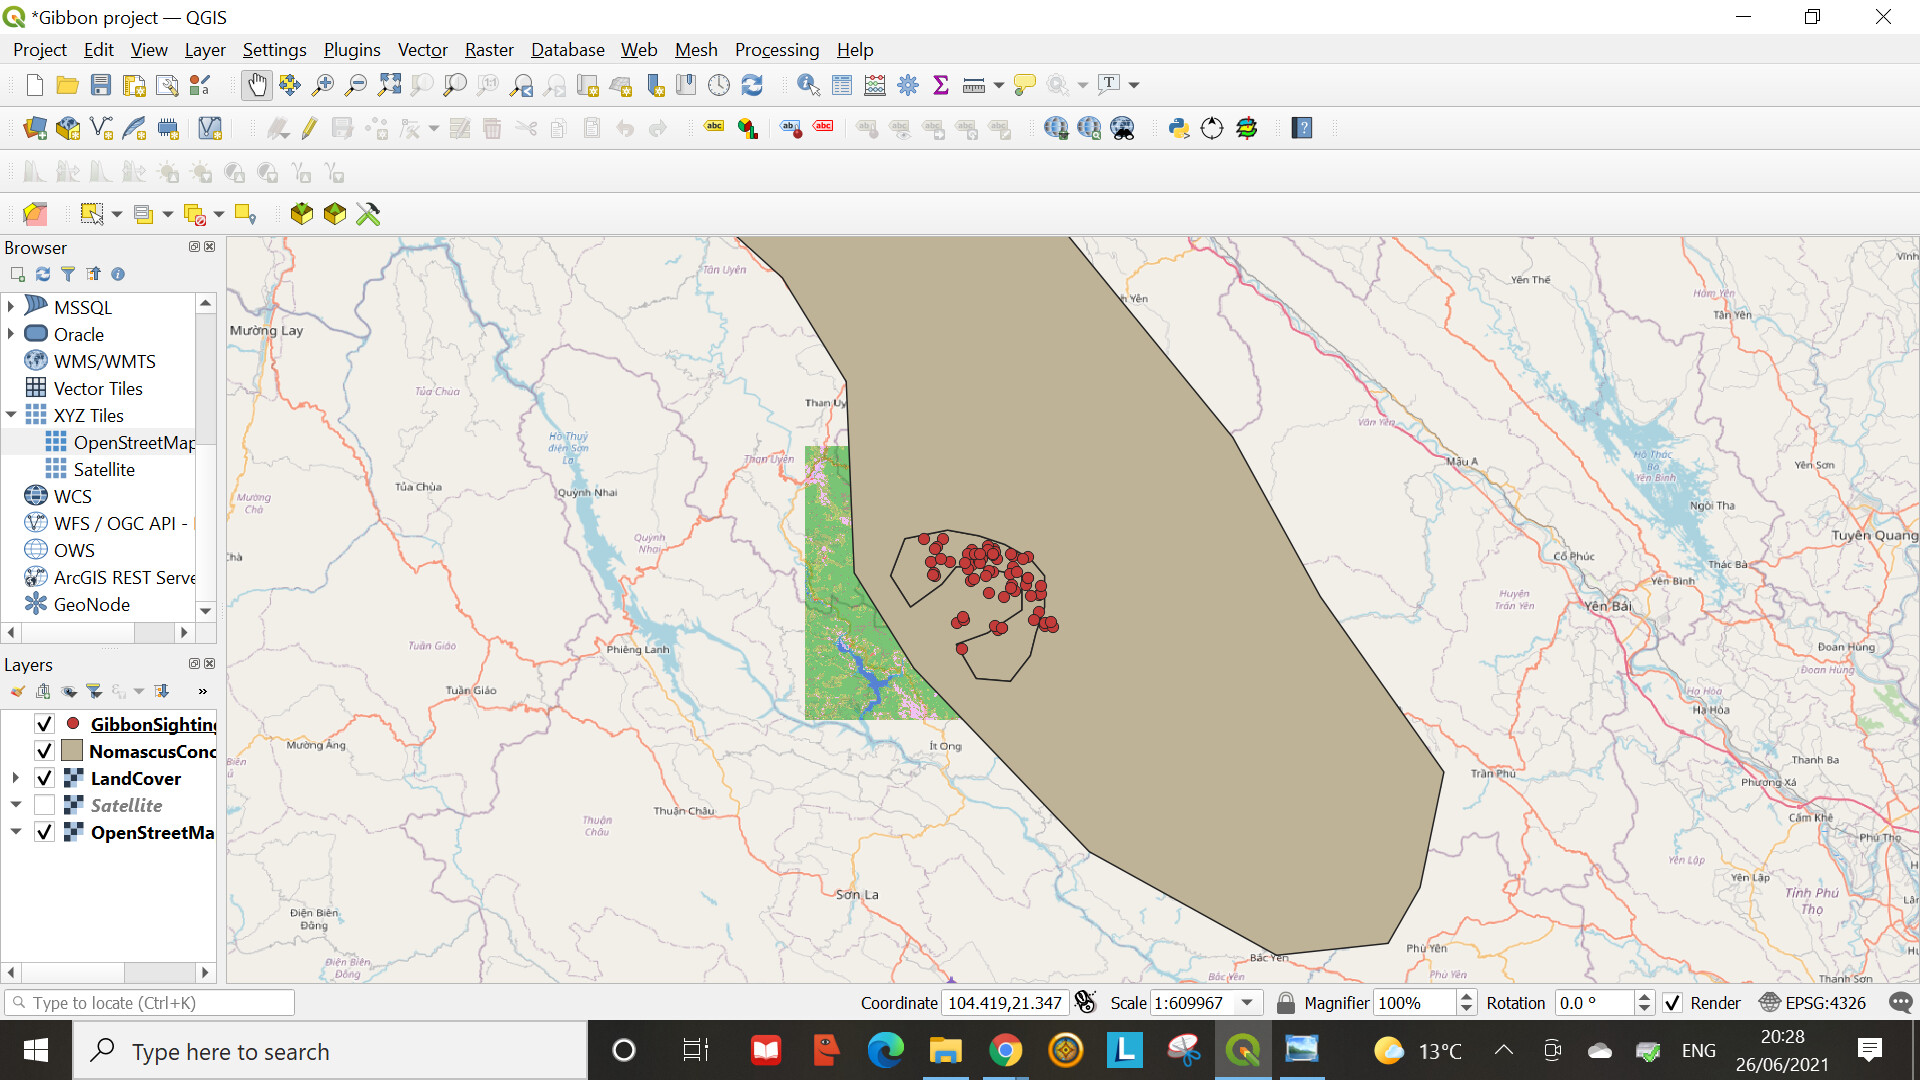Toggle the Pan Map hand tool
1920x1080 pixels.
257,86
